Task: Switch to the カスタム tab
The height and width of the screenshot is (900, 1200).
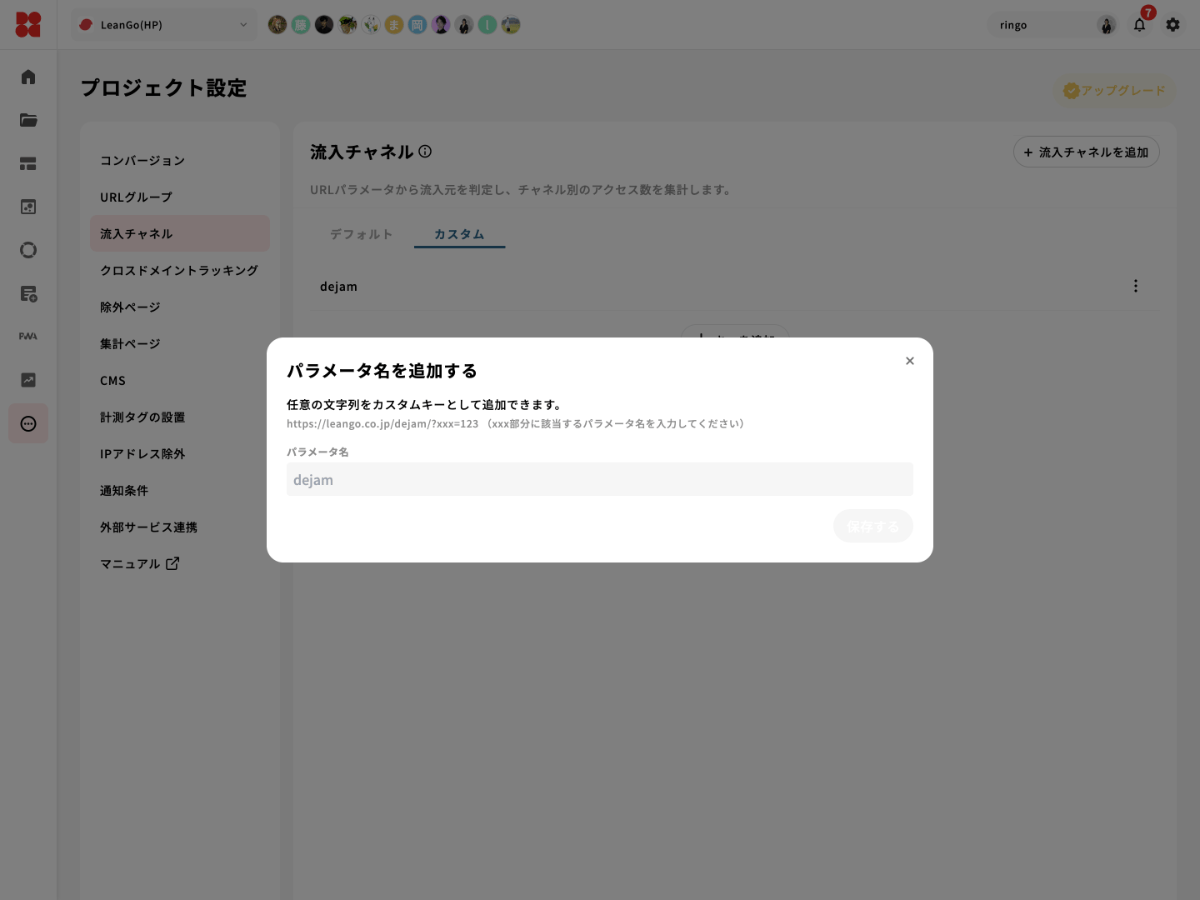Action: (x=459, y=234)
